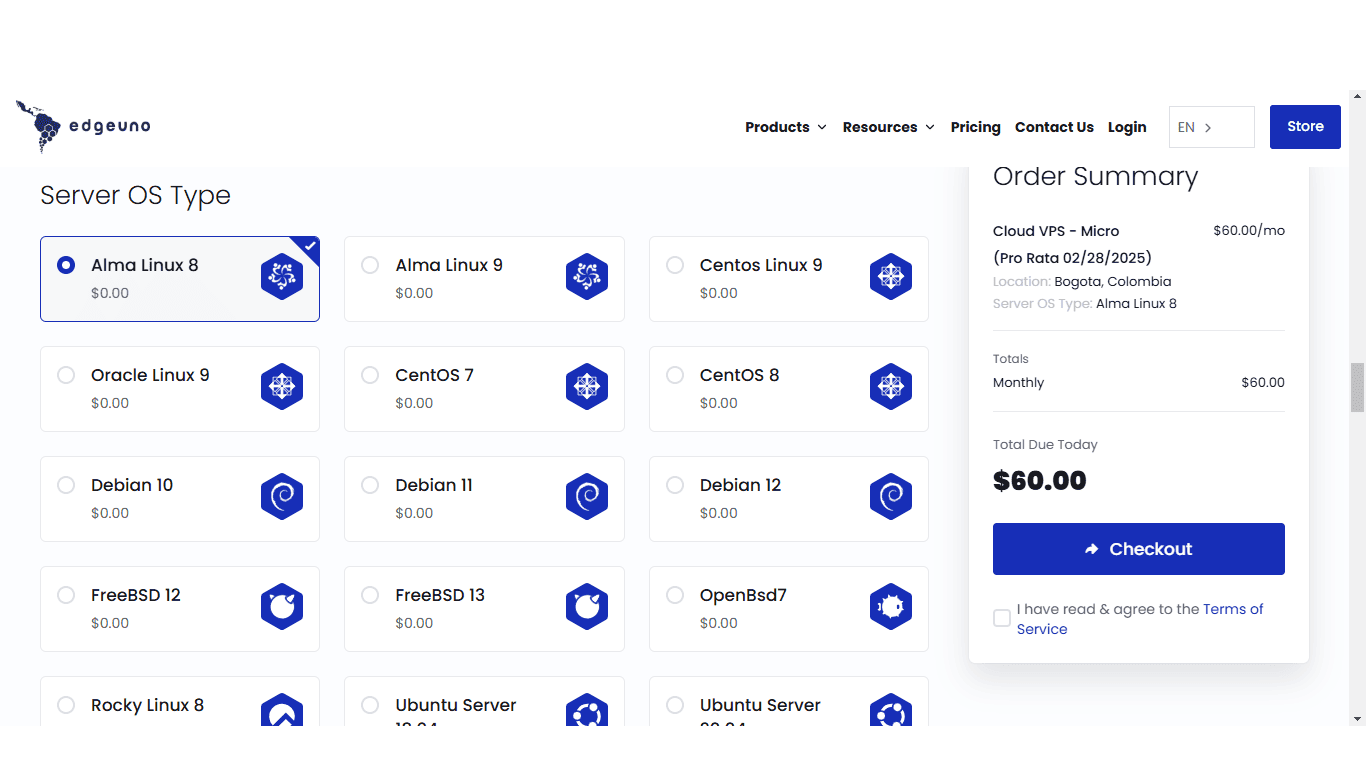Viewport: 1366px width, 768px height.
Task: Click the Alma Linux 8 hexagon icon
Action: tap(282, 277)
